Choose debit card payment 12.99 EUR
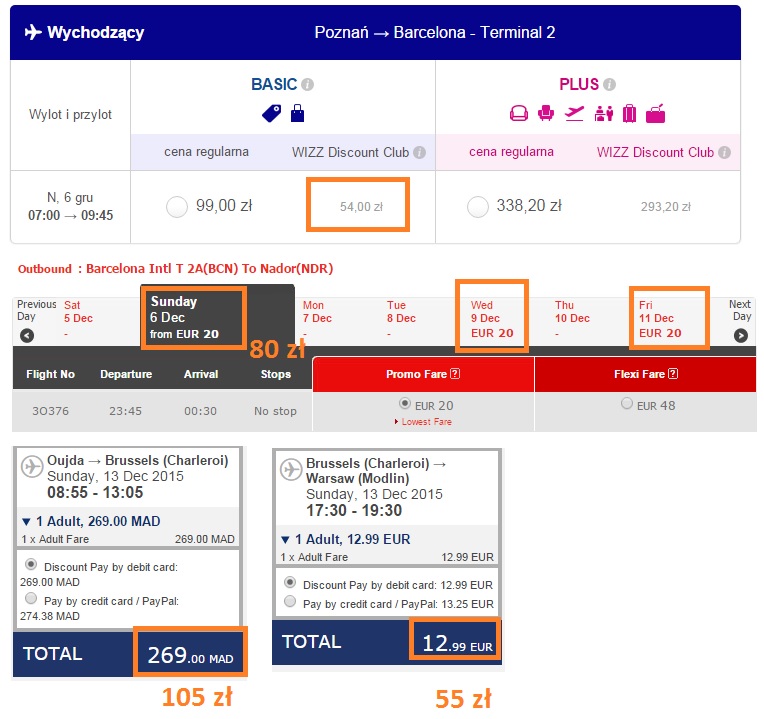Viewport: 764px width, 719px height. click(x=290, y=582)
